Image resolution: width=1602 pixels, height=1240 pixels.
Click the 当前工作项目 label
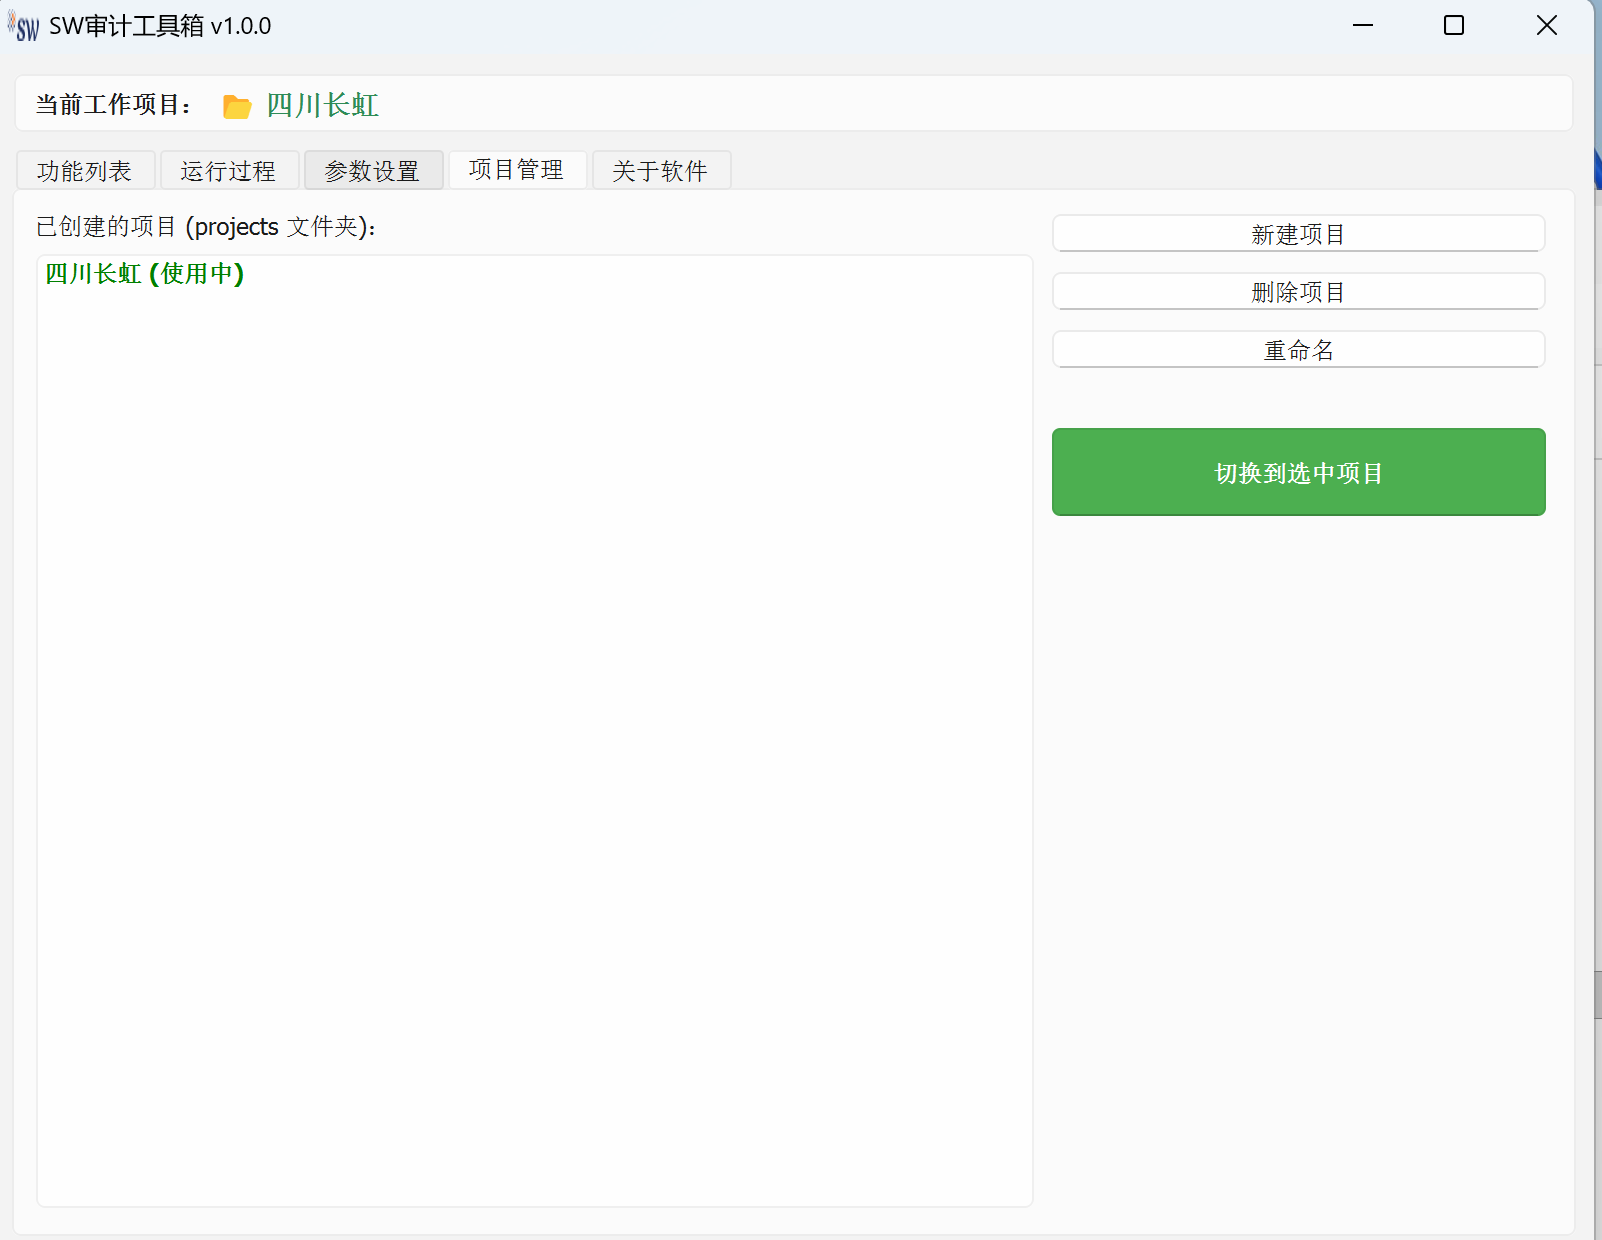click(x=113, y=105)
